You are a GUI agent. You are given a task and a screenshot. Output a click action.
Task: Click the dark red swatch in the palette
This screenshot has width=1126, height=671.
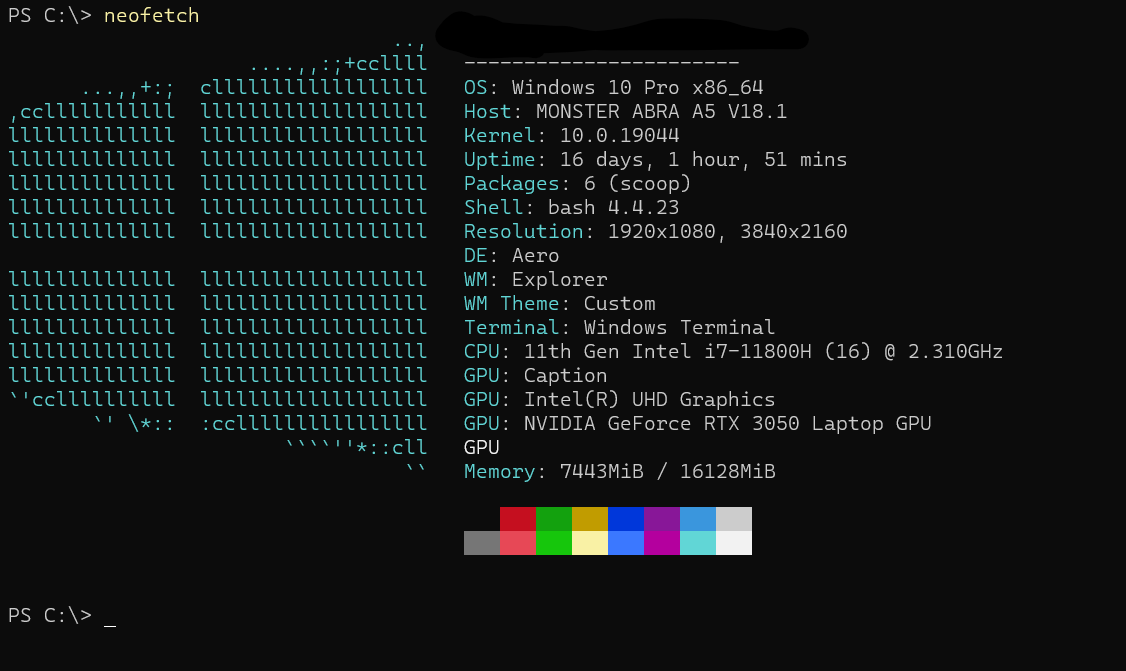(518, 519)
